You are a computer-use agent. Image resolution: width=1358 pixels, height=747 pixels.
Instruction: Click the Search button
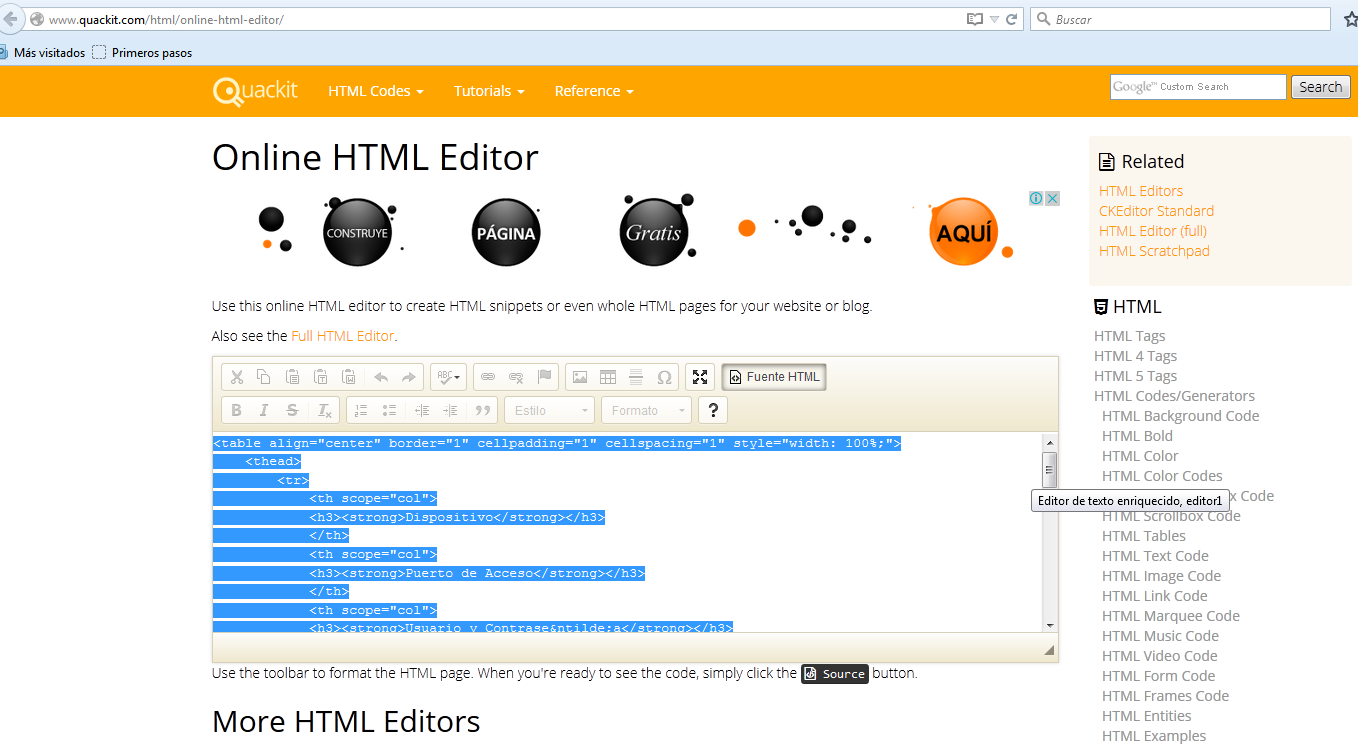1320,87
